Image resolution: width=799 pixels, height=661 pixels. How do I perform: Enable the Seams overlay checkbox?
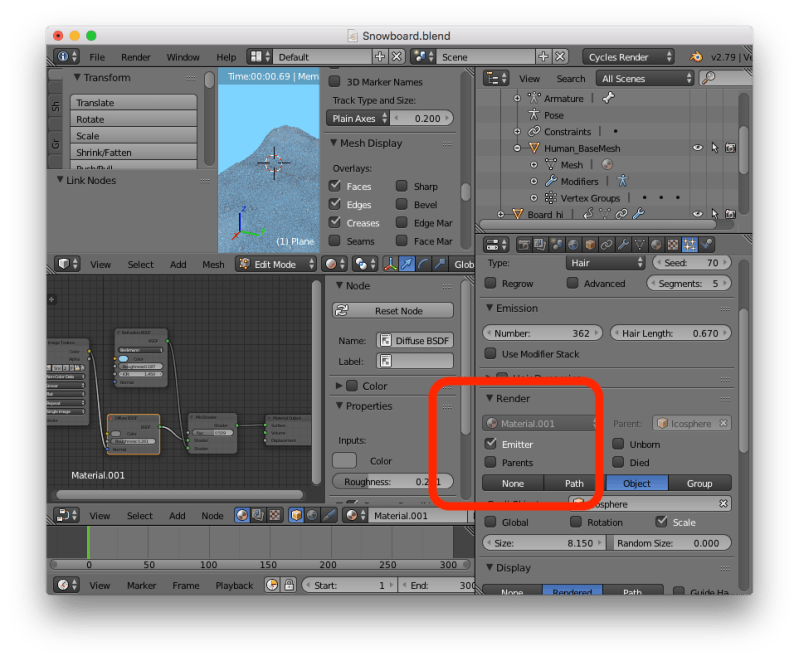pyautogui.click(x=335, y=241)
